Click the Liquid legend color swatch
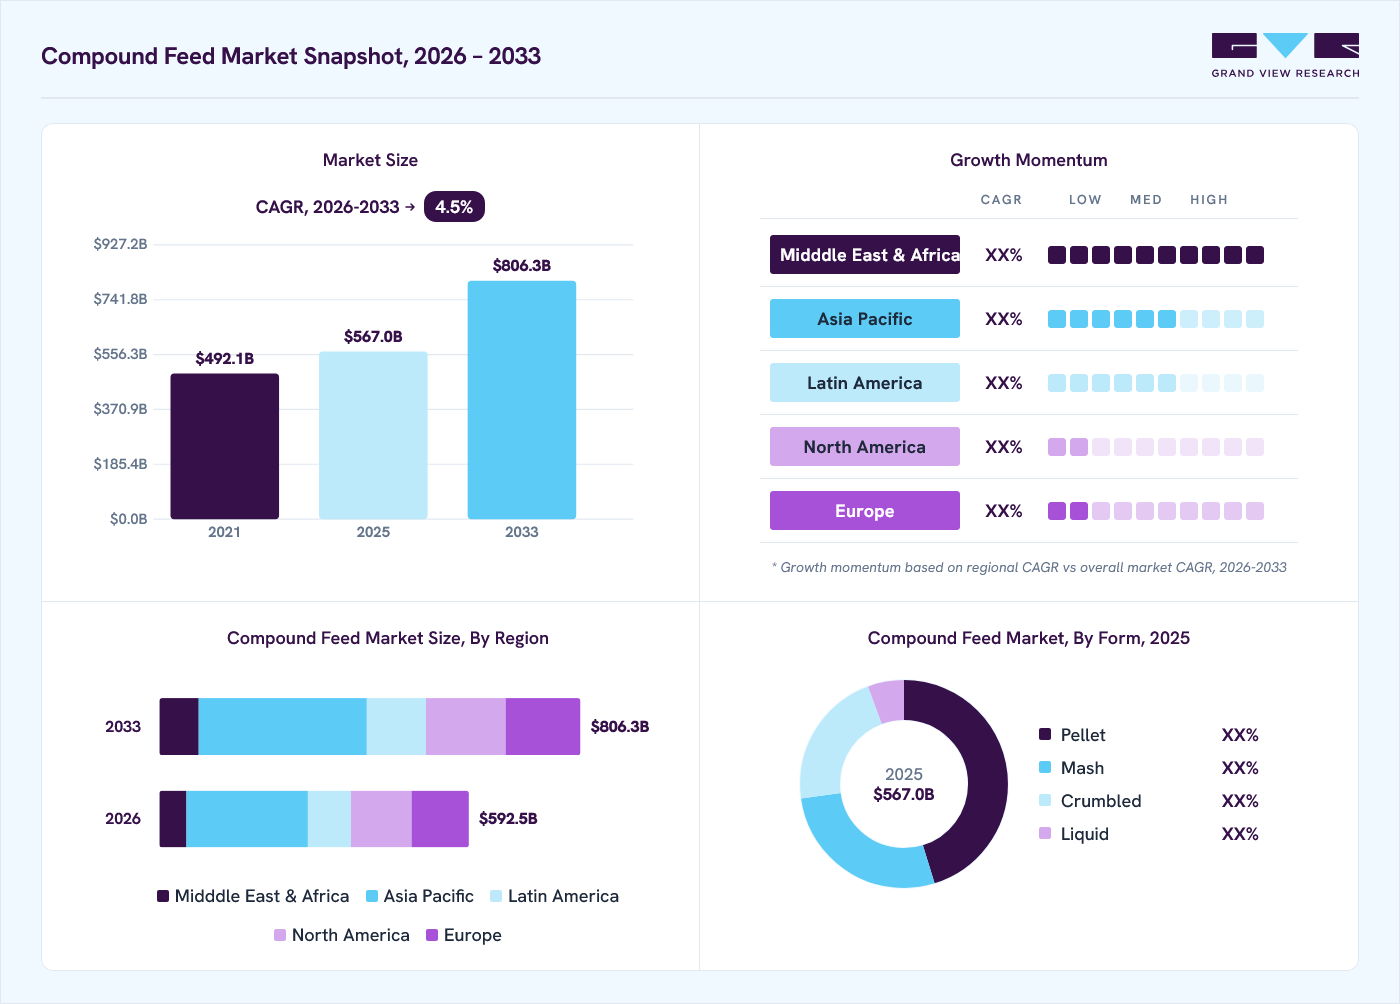This screenshot has width=1400, height=1004. tap(1045, 834)
